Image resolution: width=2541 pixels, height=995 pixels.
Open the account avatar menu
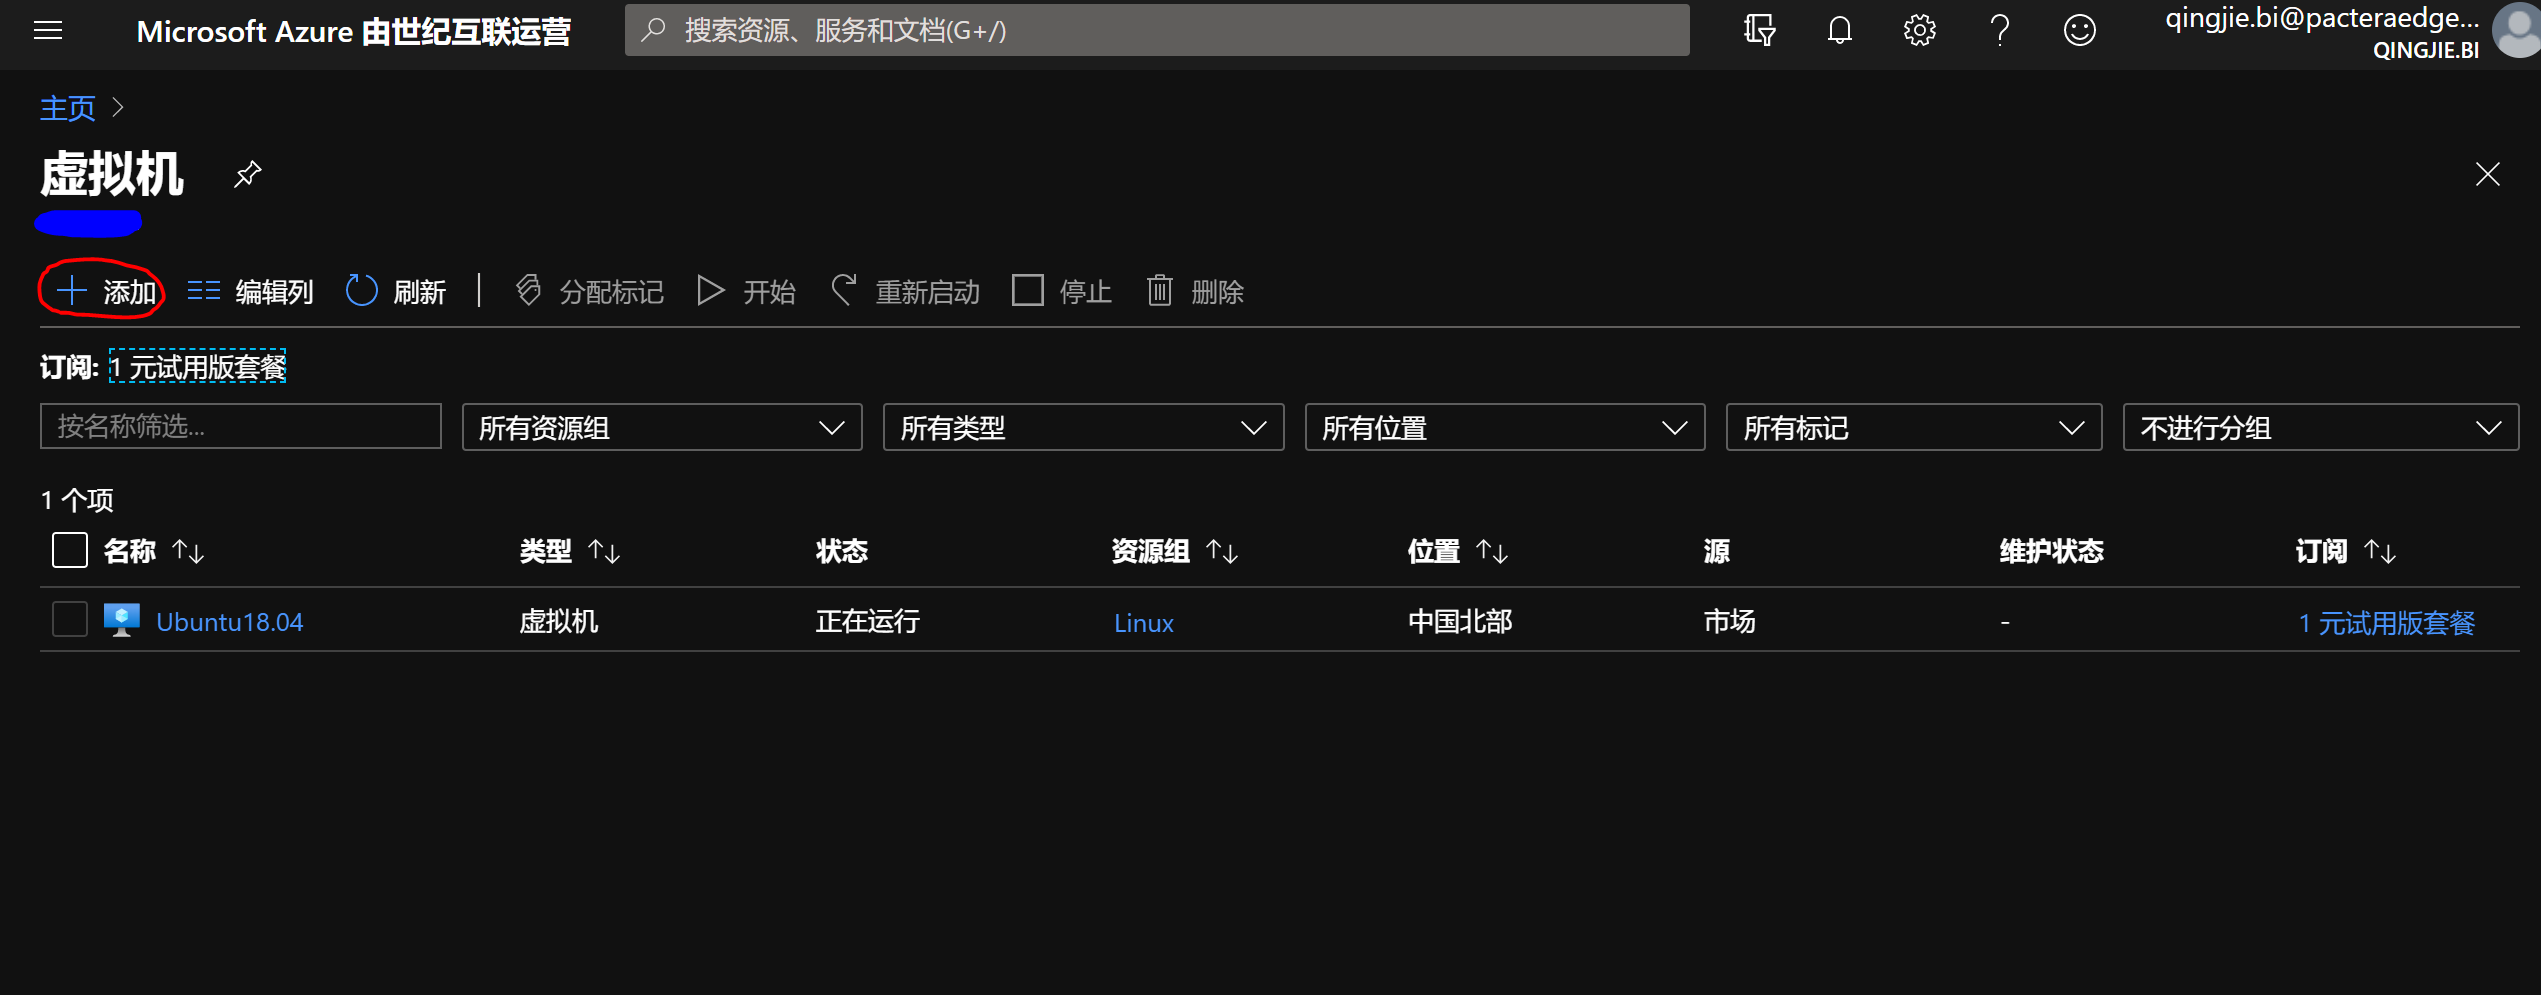pyautogui.click(x=2518, y=31)
